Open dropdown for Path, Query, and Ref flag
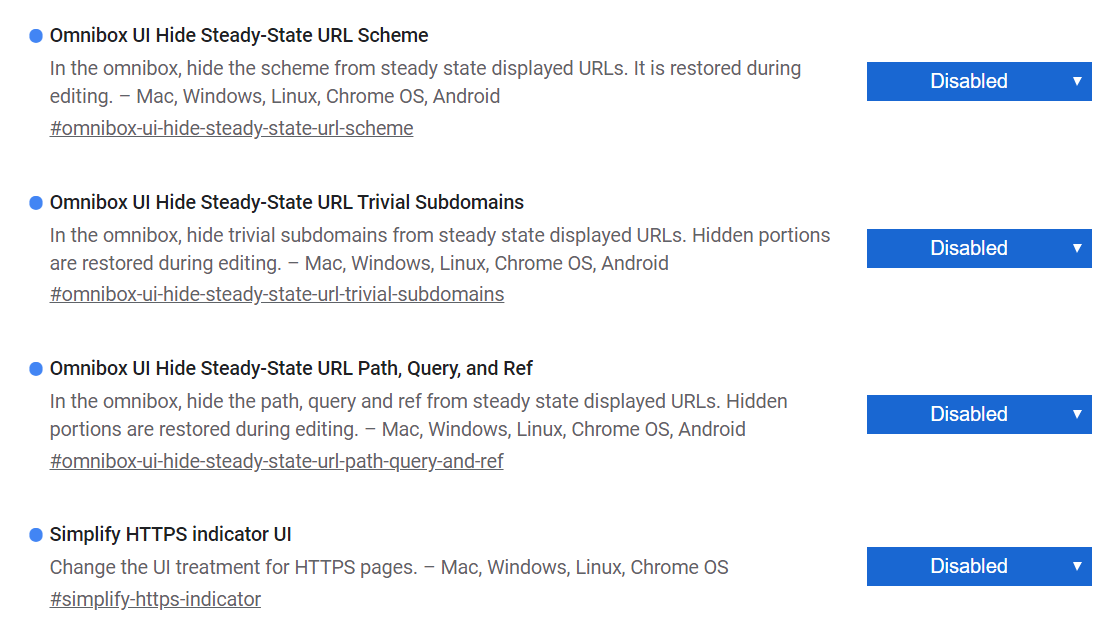This screenshot has width=1118, height=626. tap(978, 414)
